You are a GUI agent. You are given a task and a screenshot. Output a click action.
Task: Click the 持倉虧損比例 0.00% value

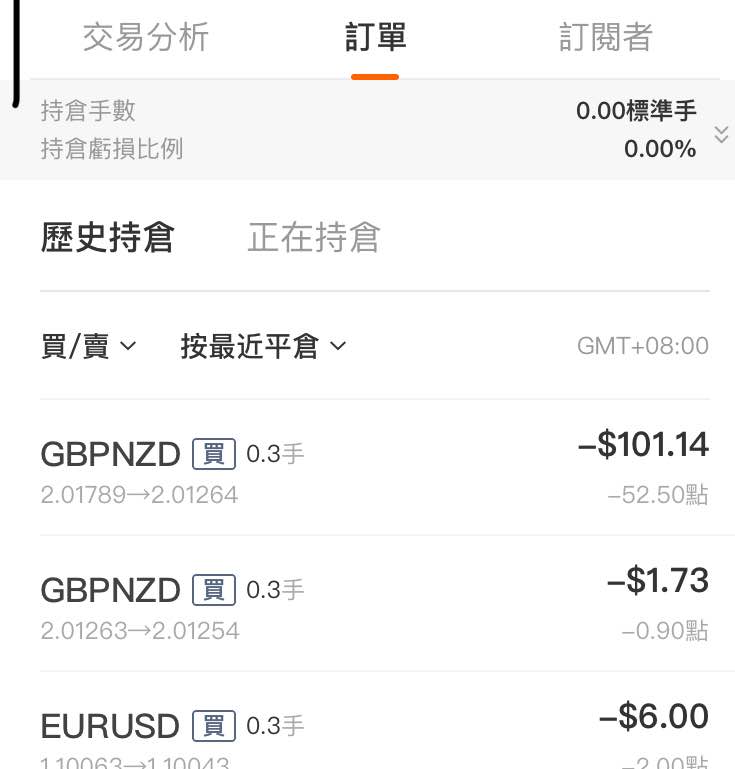click(660, 149)
